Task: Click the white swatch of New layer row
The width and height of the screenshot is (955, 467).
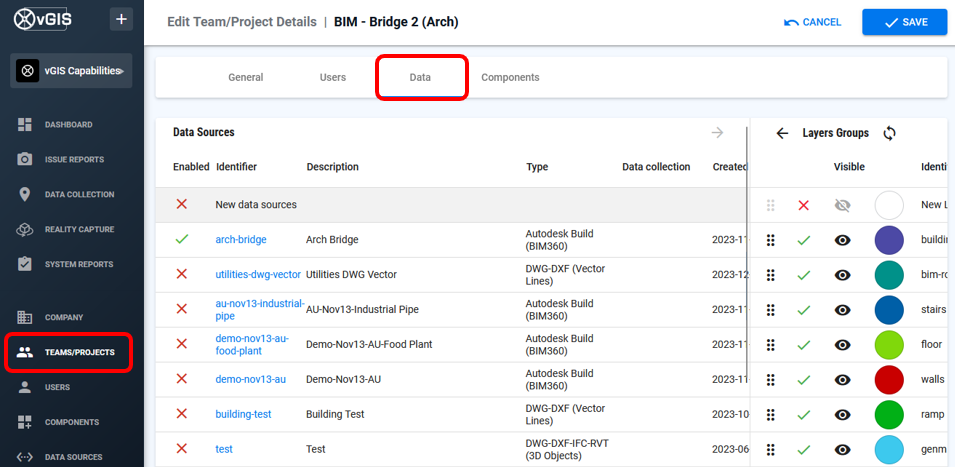Action: coord(889,205)
